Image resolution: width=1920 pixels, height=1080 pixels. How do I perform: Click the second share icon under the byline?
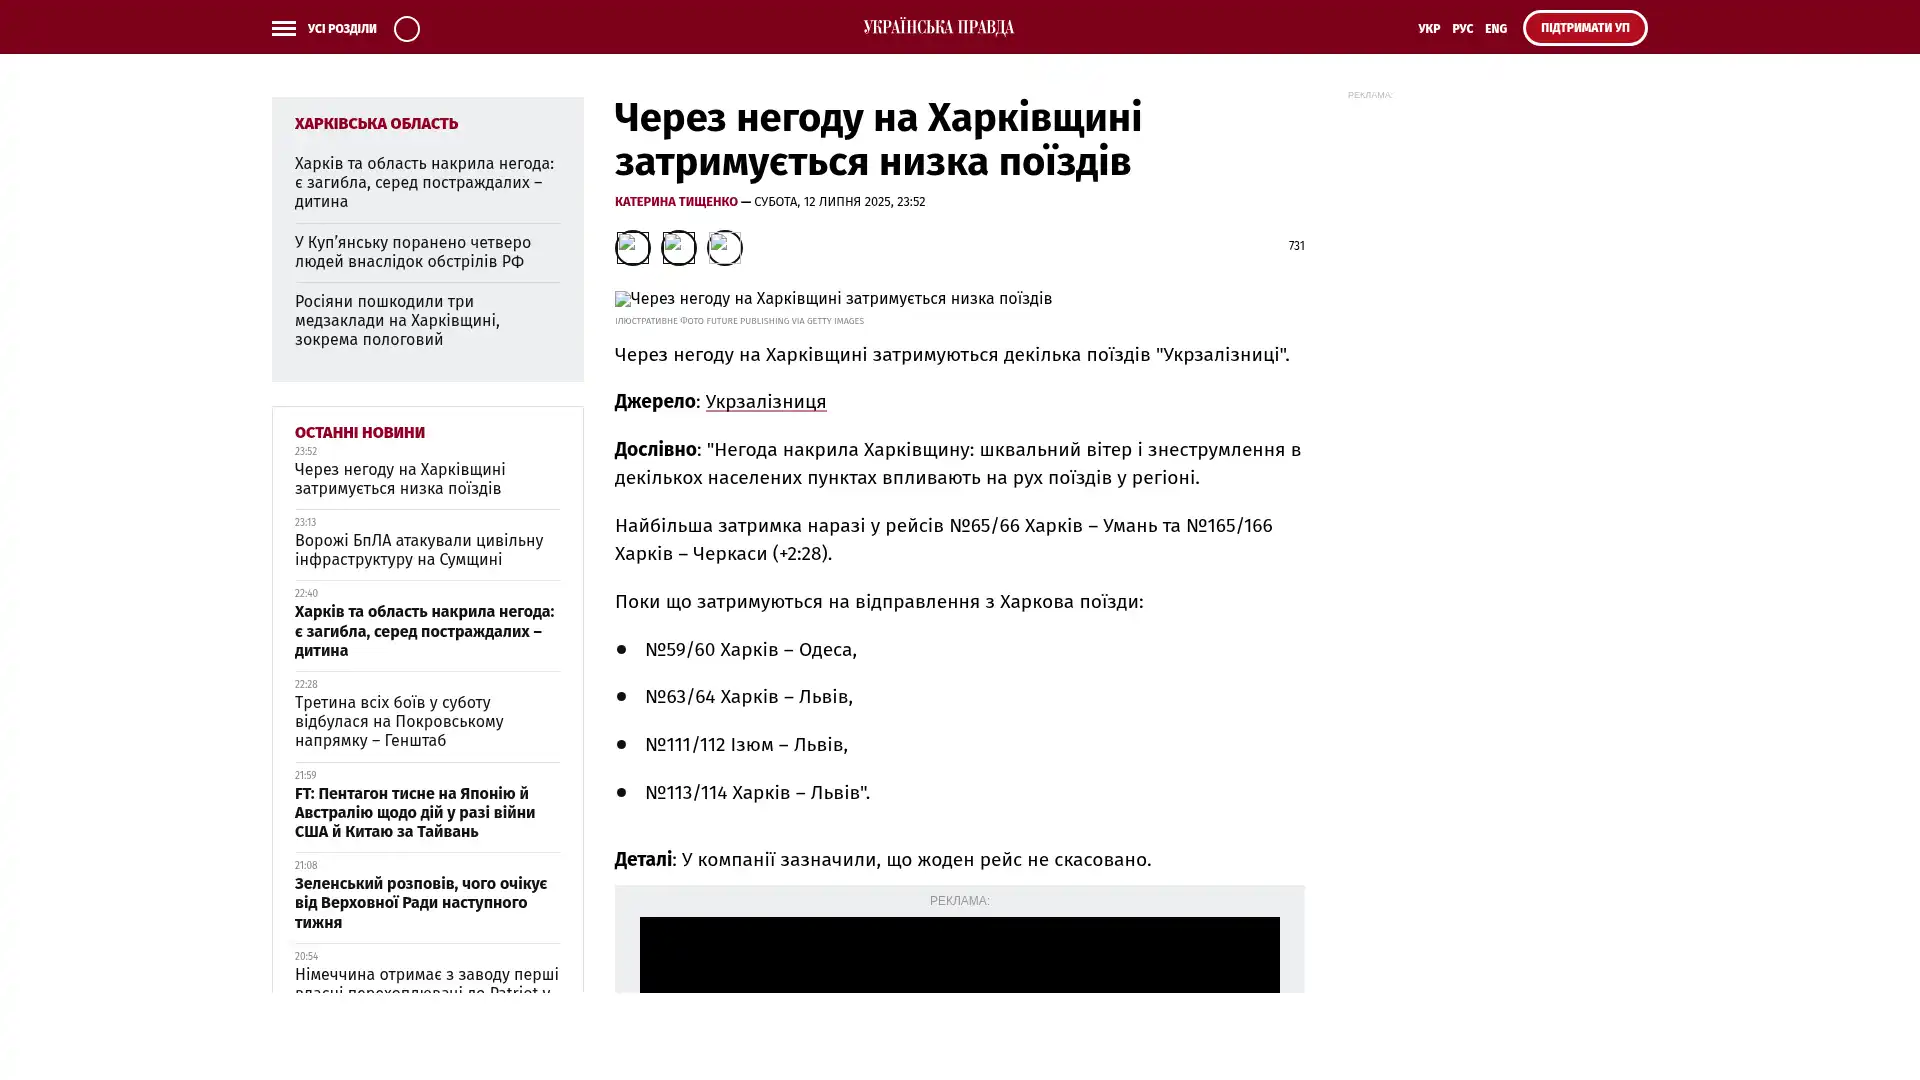coord(678,247)
